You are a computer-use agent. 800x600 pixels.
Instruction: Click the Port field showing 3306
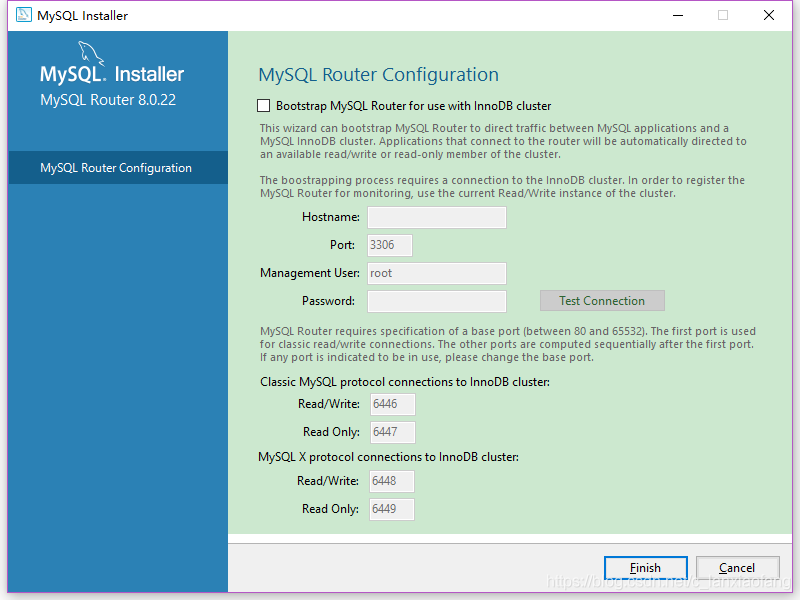coord(389,245)
